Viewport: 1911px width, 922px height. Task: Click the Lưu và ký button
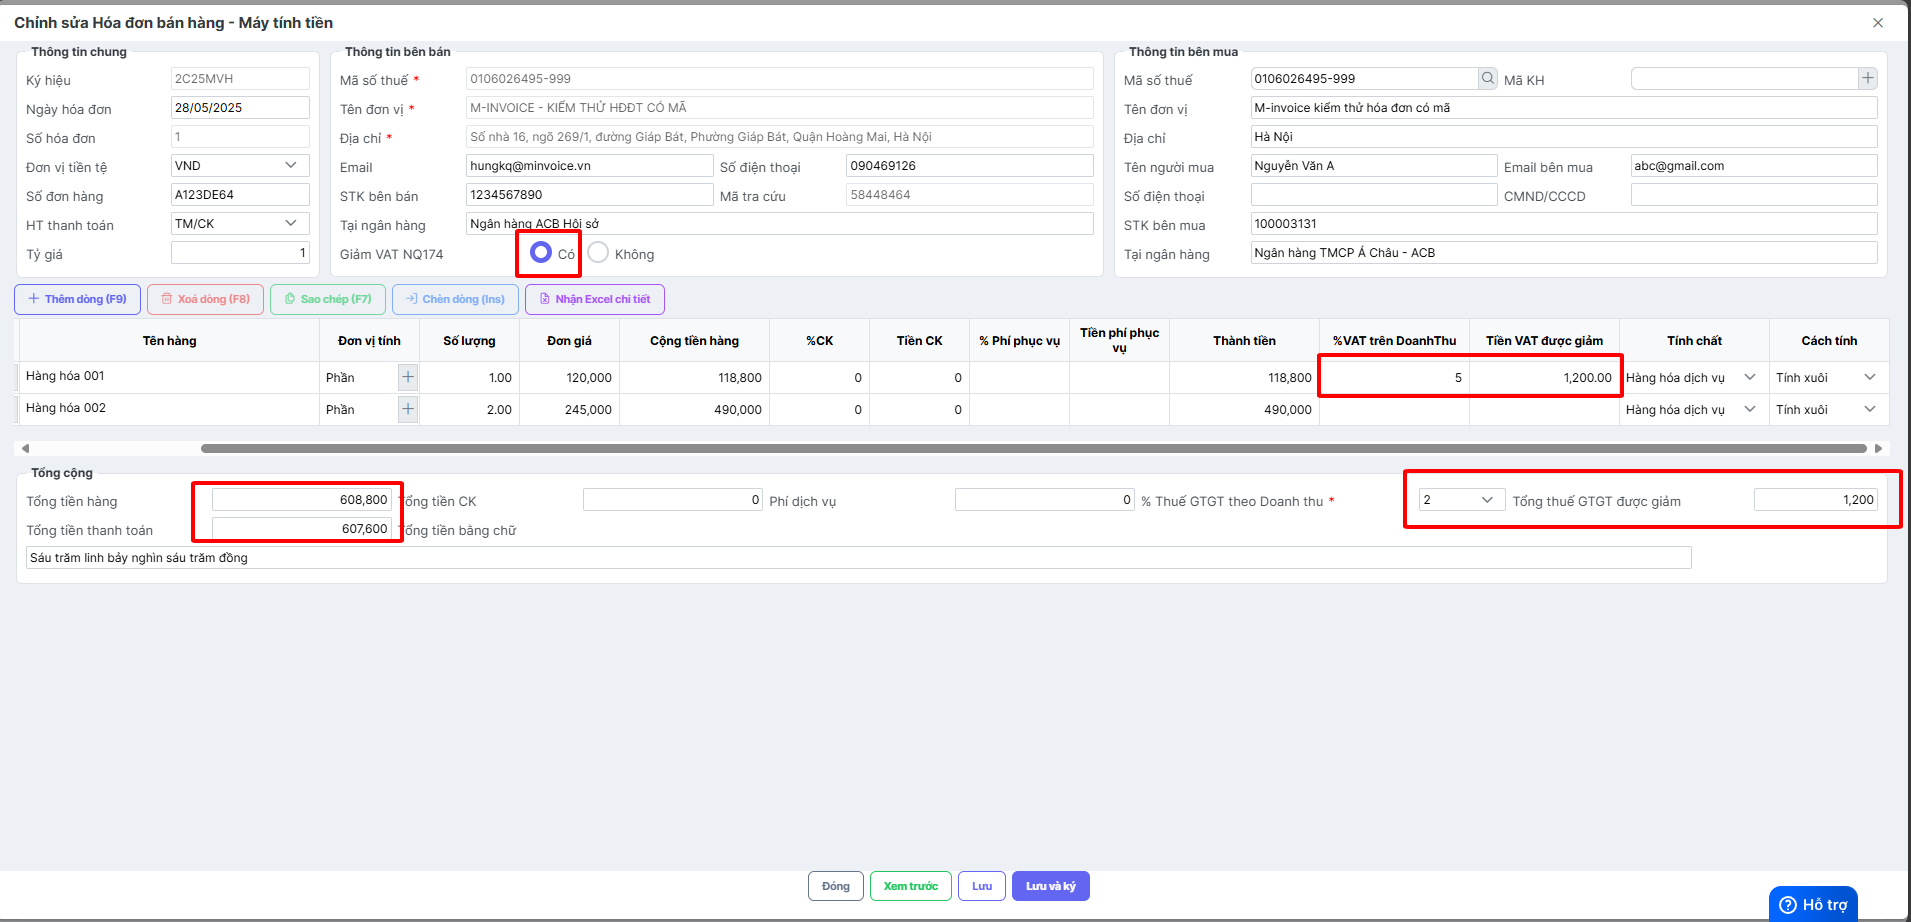1050,886
